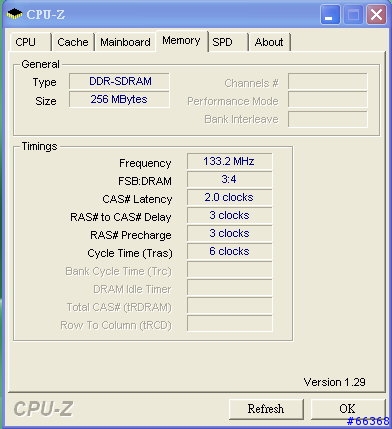The image size is (392, 429).
Task: Click the FSB:DRAM label
Action: click(145, 181)
